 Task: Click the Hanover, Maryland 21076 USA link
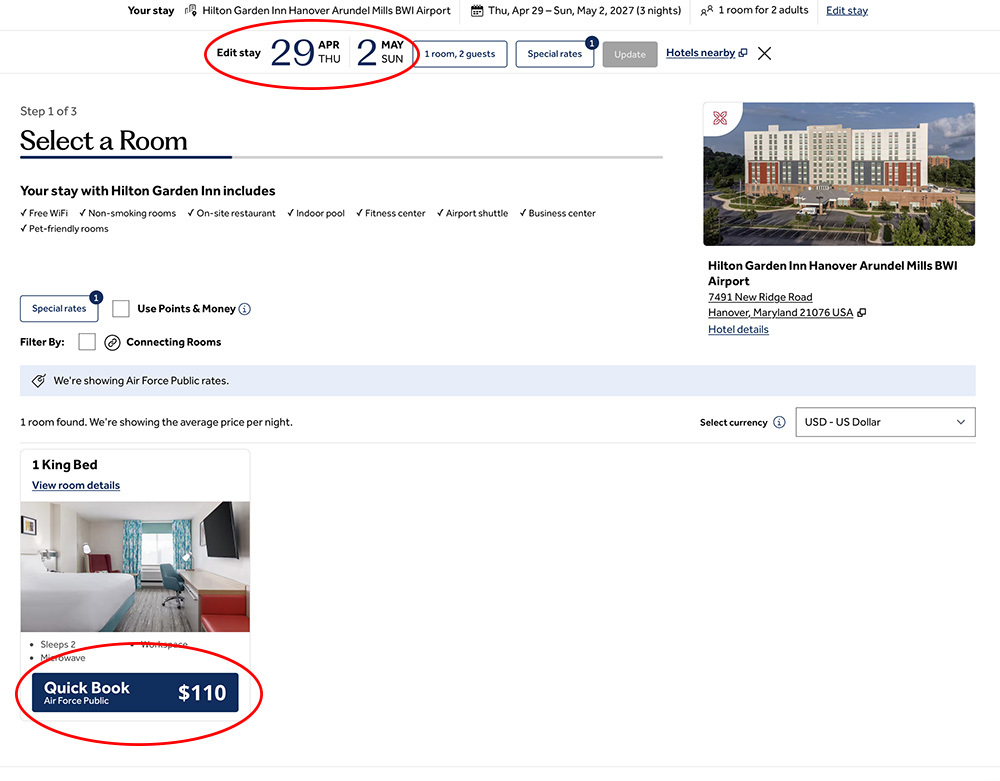point(780,313)
